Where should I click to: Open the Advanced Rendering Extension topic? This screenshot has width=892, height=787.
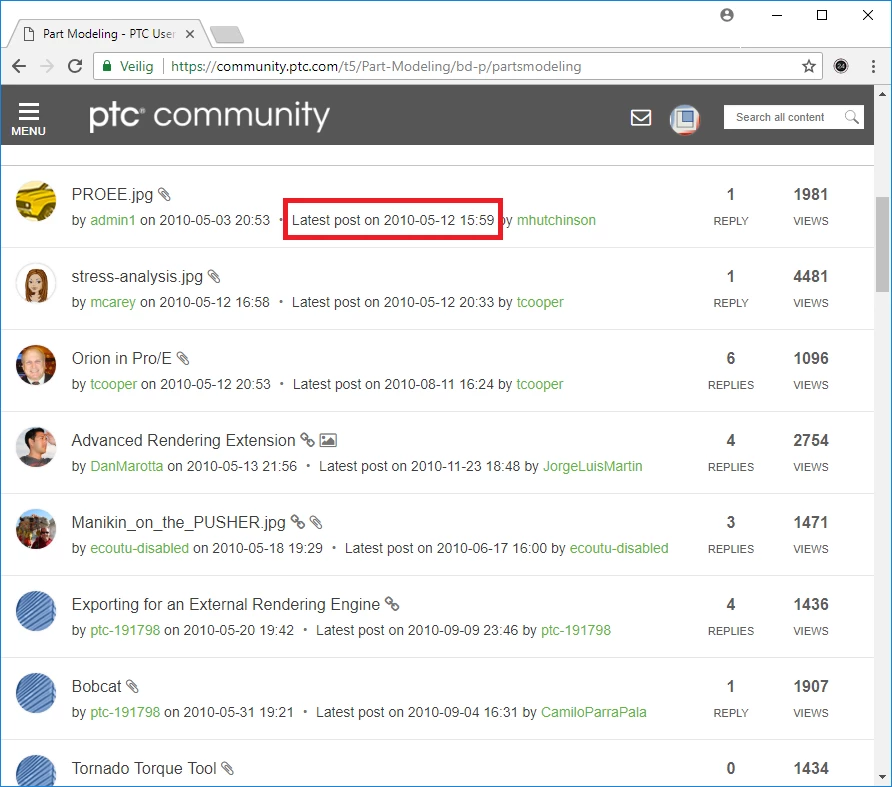coord(183,440)
